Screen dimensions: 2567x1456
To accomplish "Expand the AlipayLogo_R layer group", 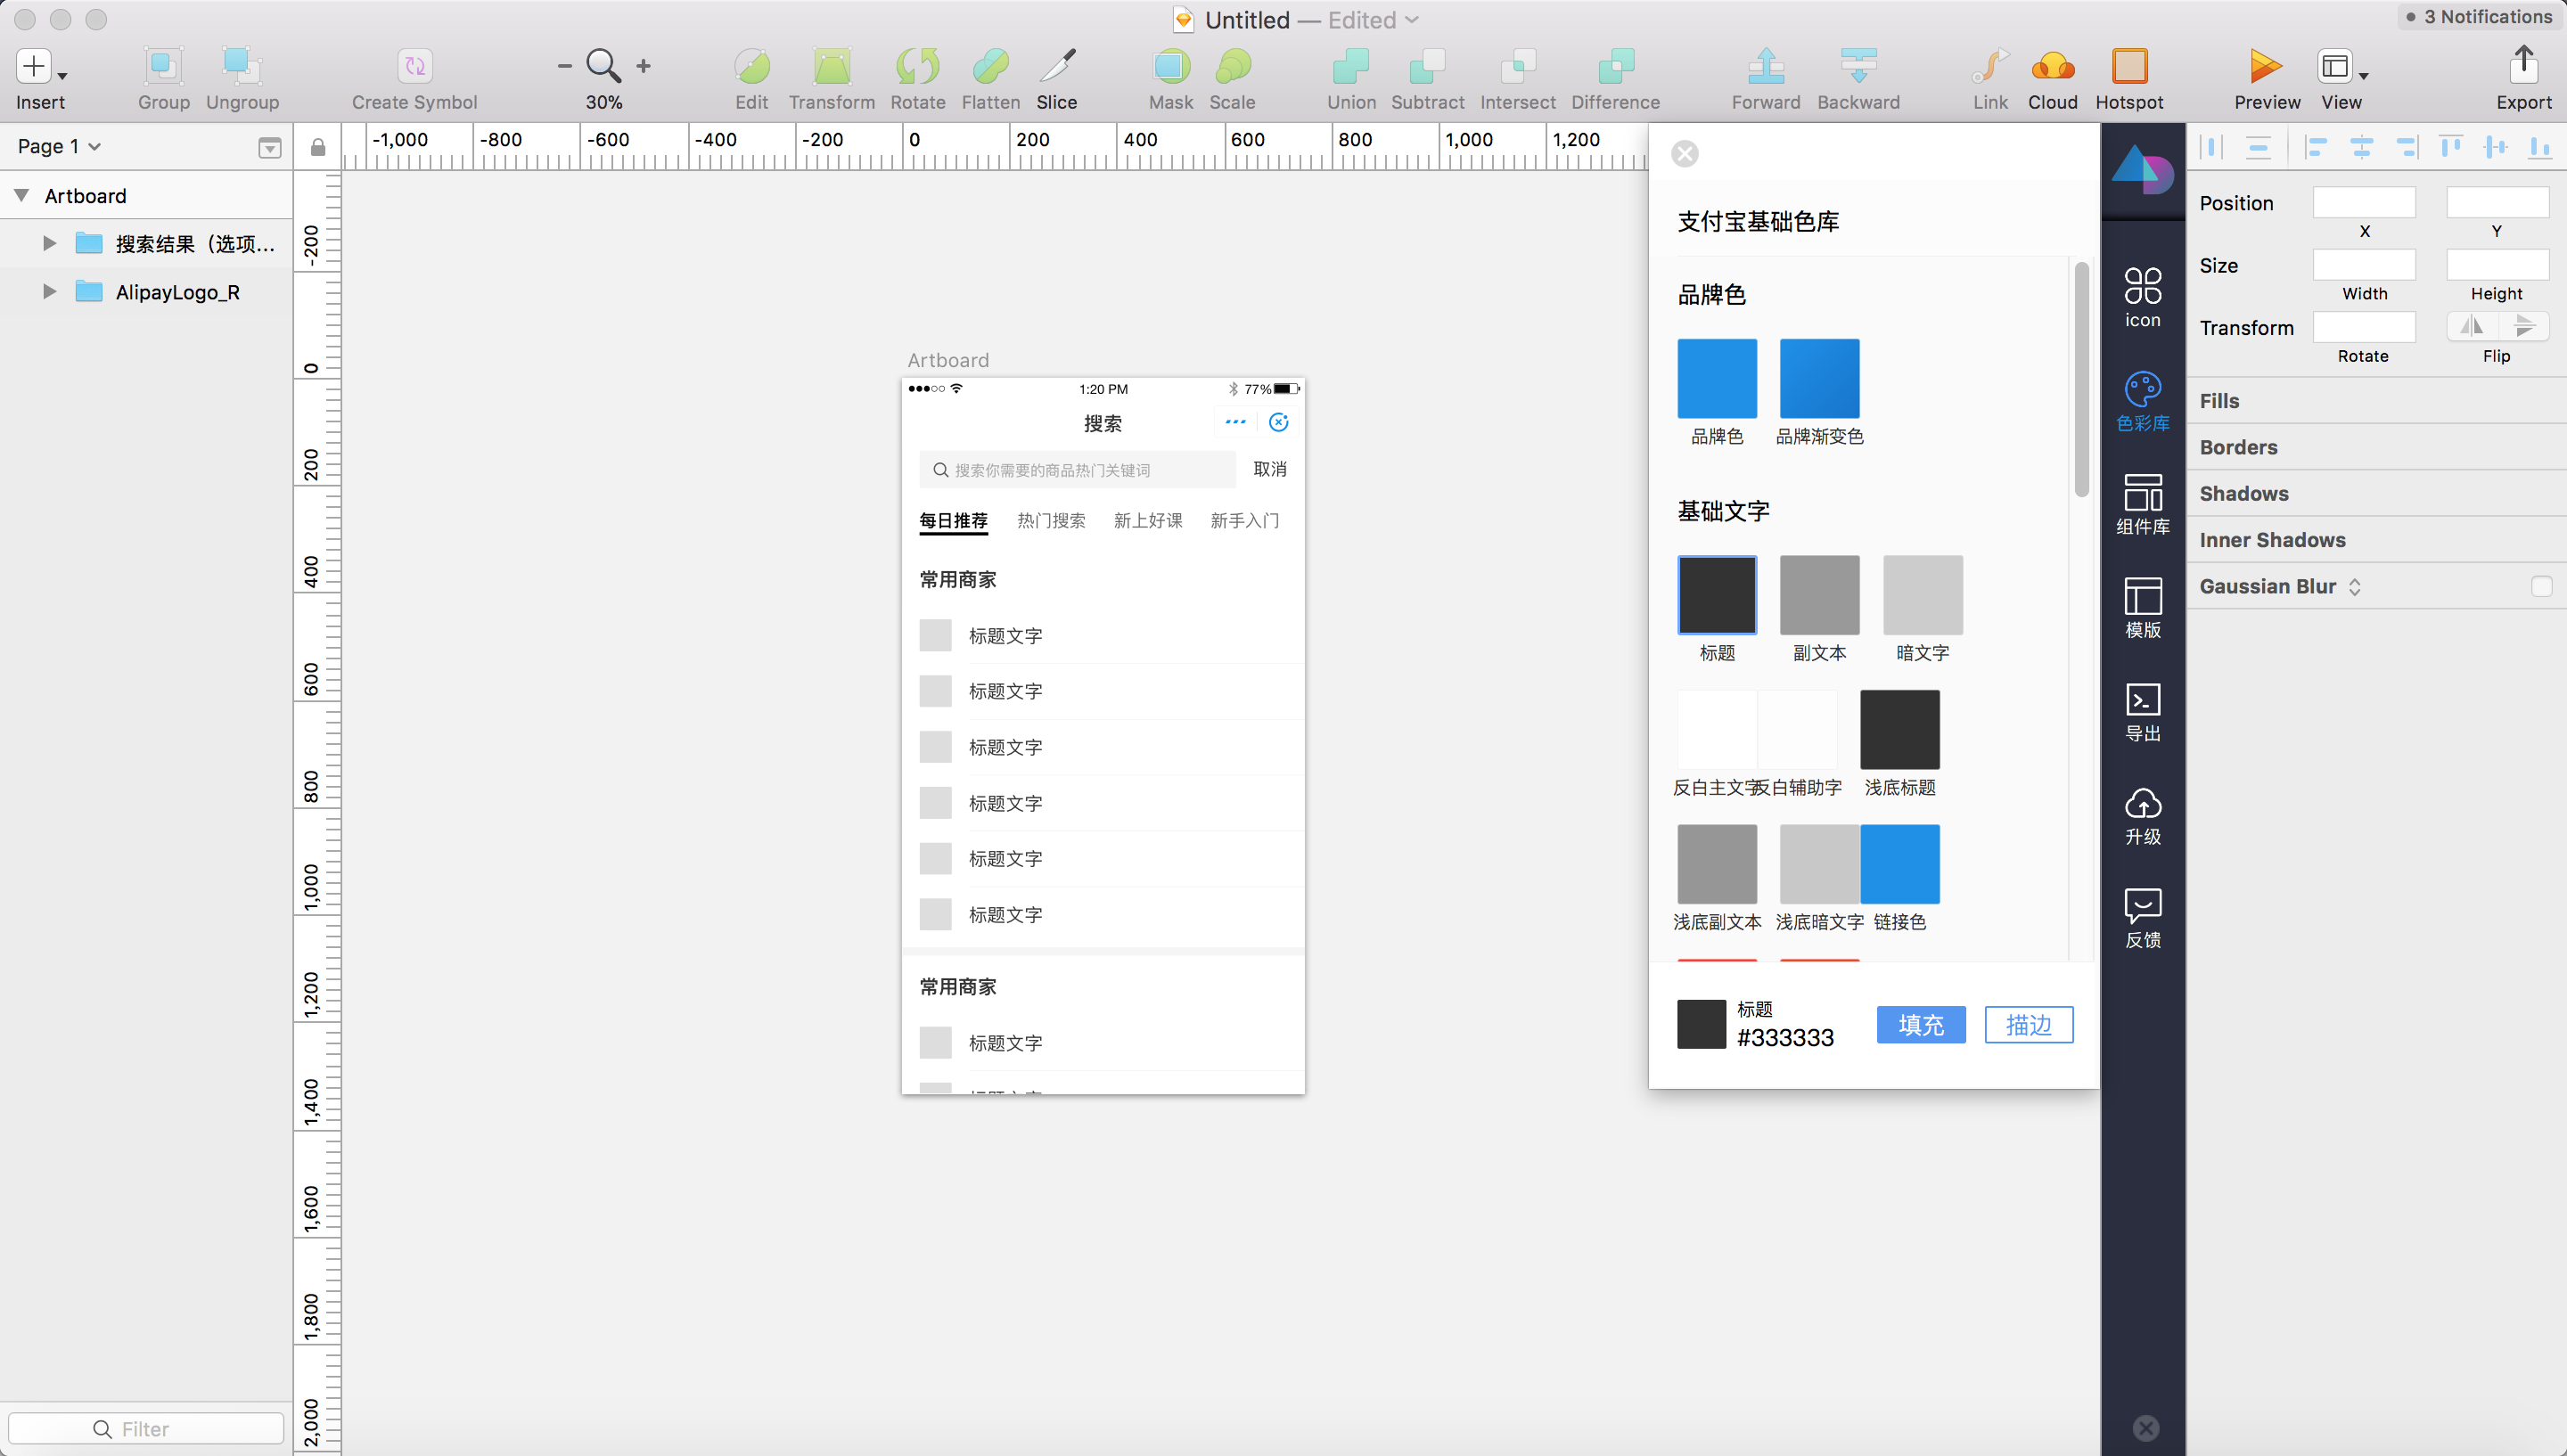I will (48, 292).
